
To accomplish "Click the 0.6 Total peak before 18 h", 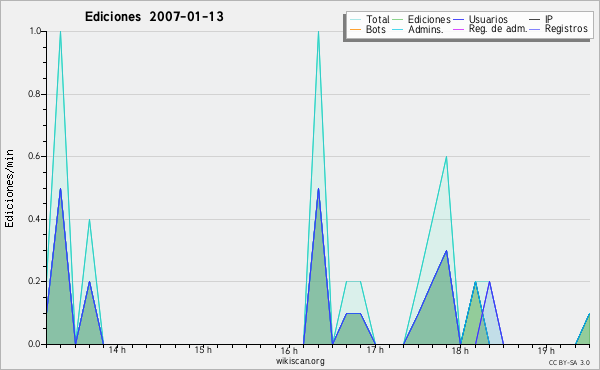I will (x=446, y=157).
